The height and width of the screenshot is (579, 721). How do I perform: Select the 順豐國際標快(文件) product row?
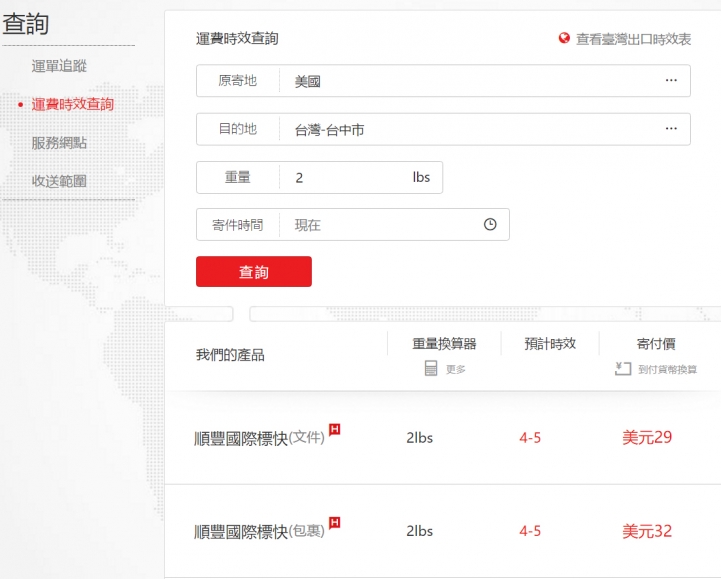pos(443,437)
